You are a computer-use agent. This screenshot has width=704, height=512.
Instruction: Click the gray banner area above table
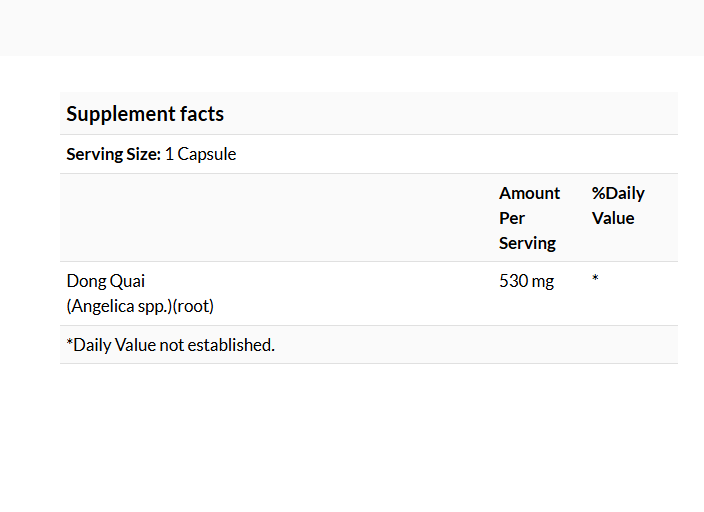point(352,28)
